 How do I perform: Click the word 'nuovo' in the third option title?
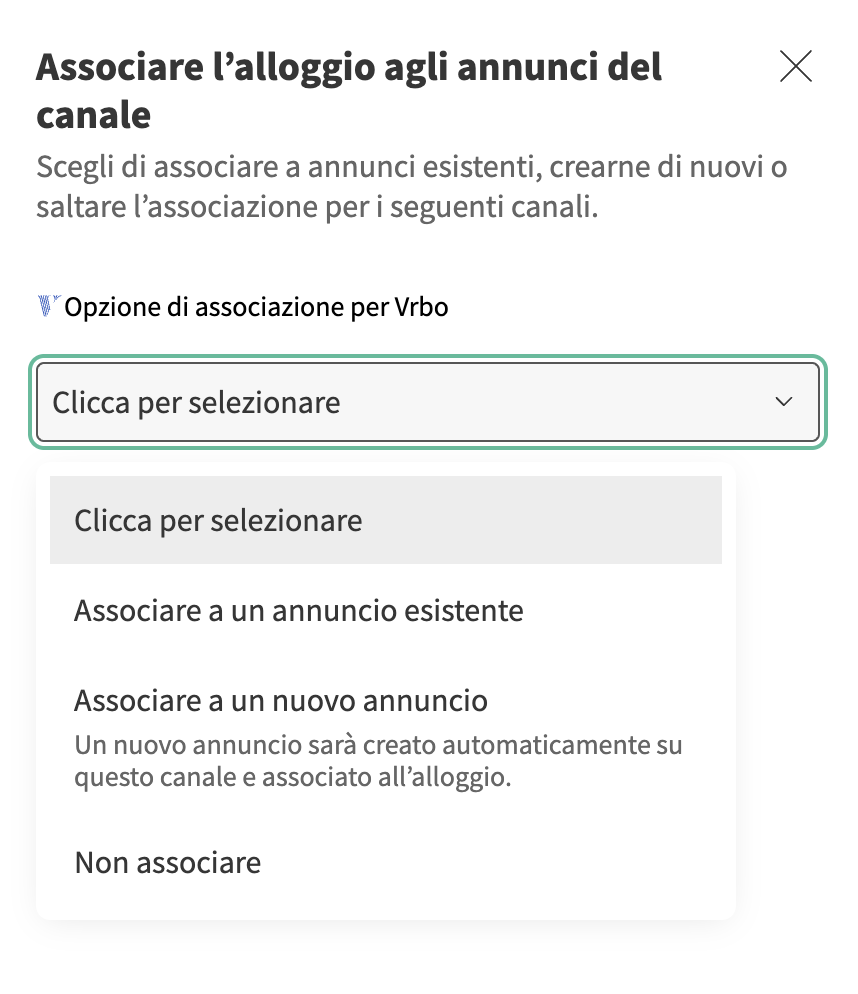point(313,700)
